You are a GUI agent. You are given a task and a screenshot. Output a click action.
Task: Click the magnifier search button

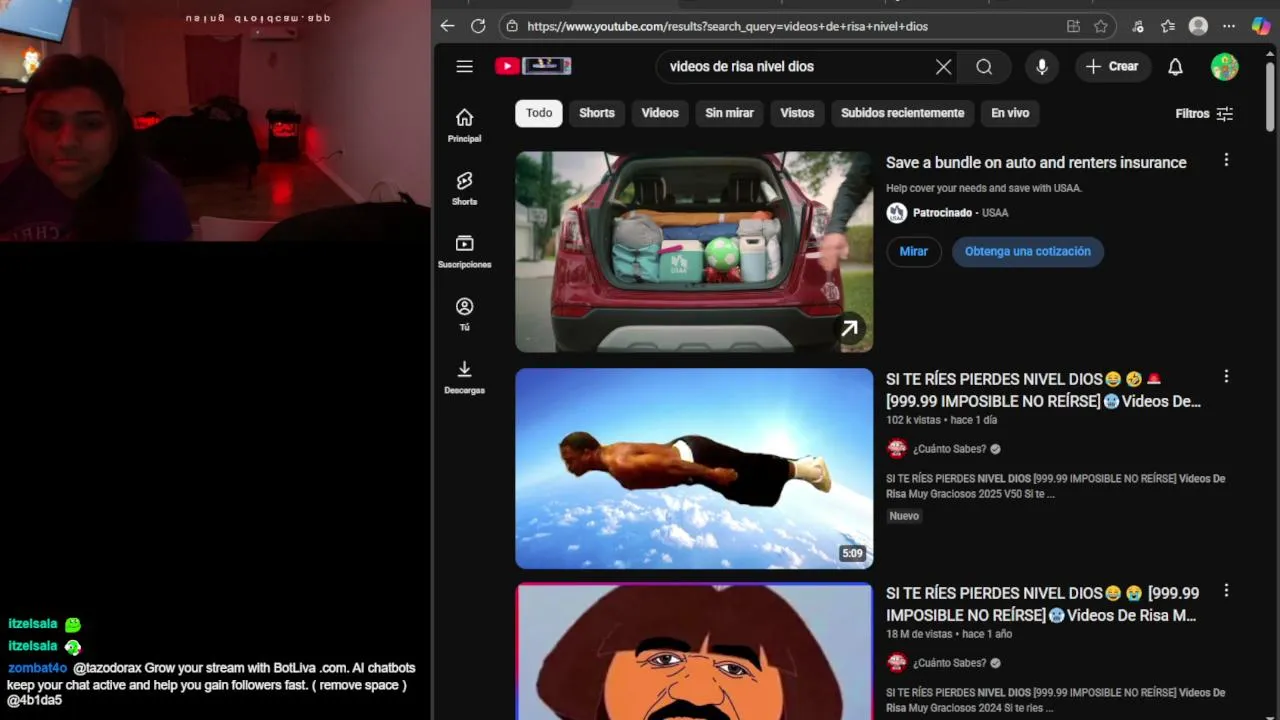pos(984,67)
